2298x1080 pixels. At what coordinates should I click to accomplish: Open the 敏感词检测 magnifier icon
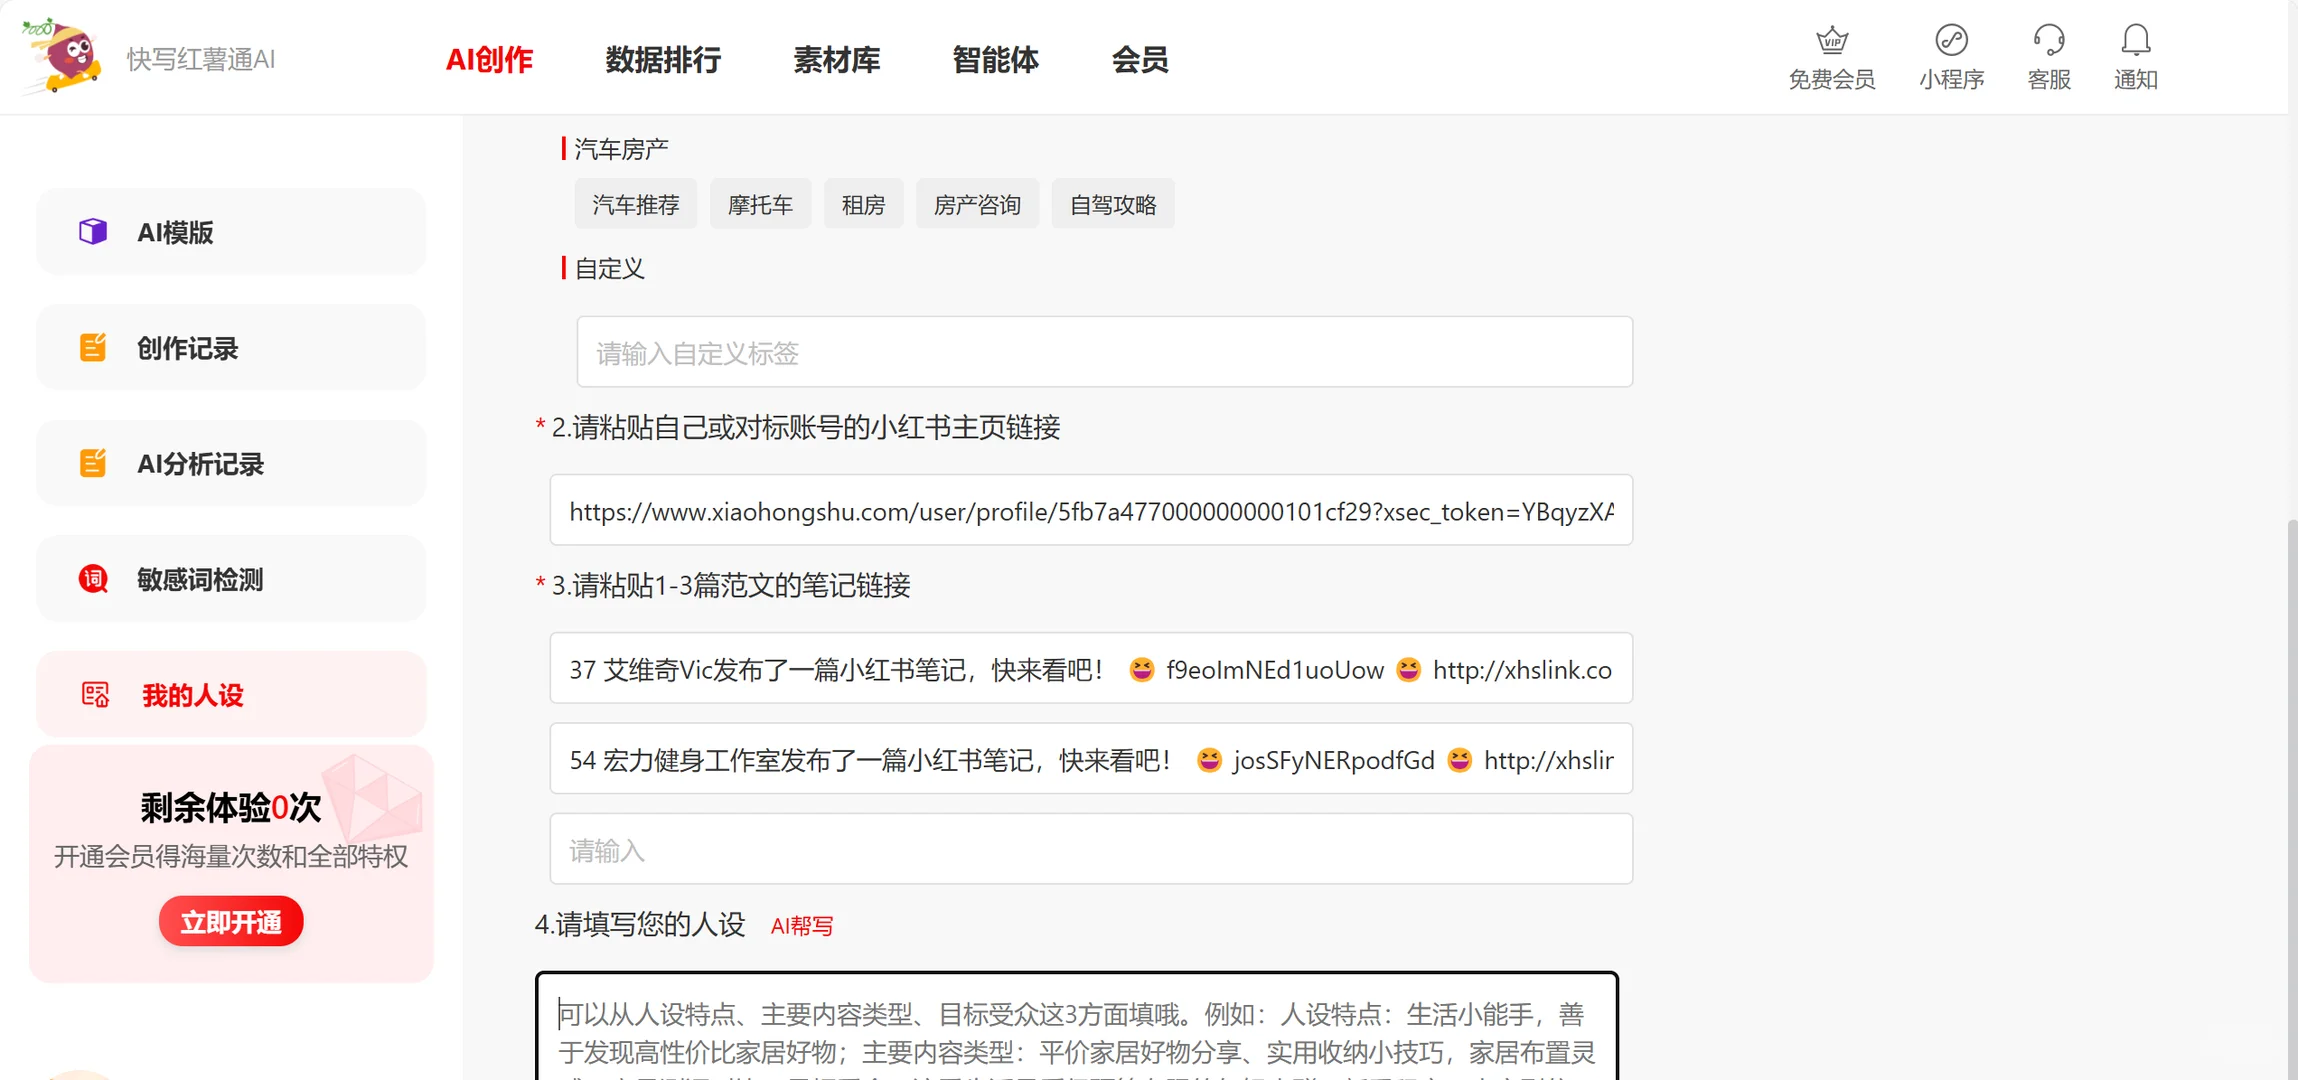tap(92, 579)
